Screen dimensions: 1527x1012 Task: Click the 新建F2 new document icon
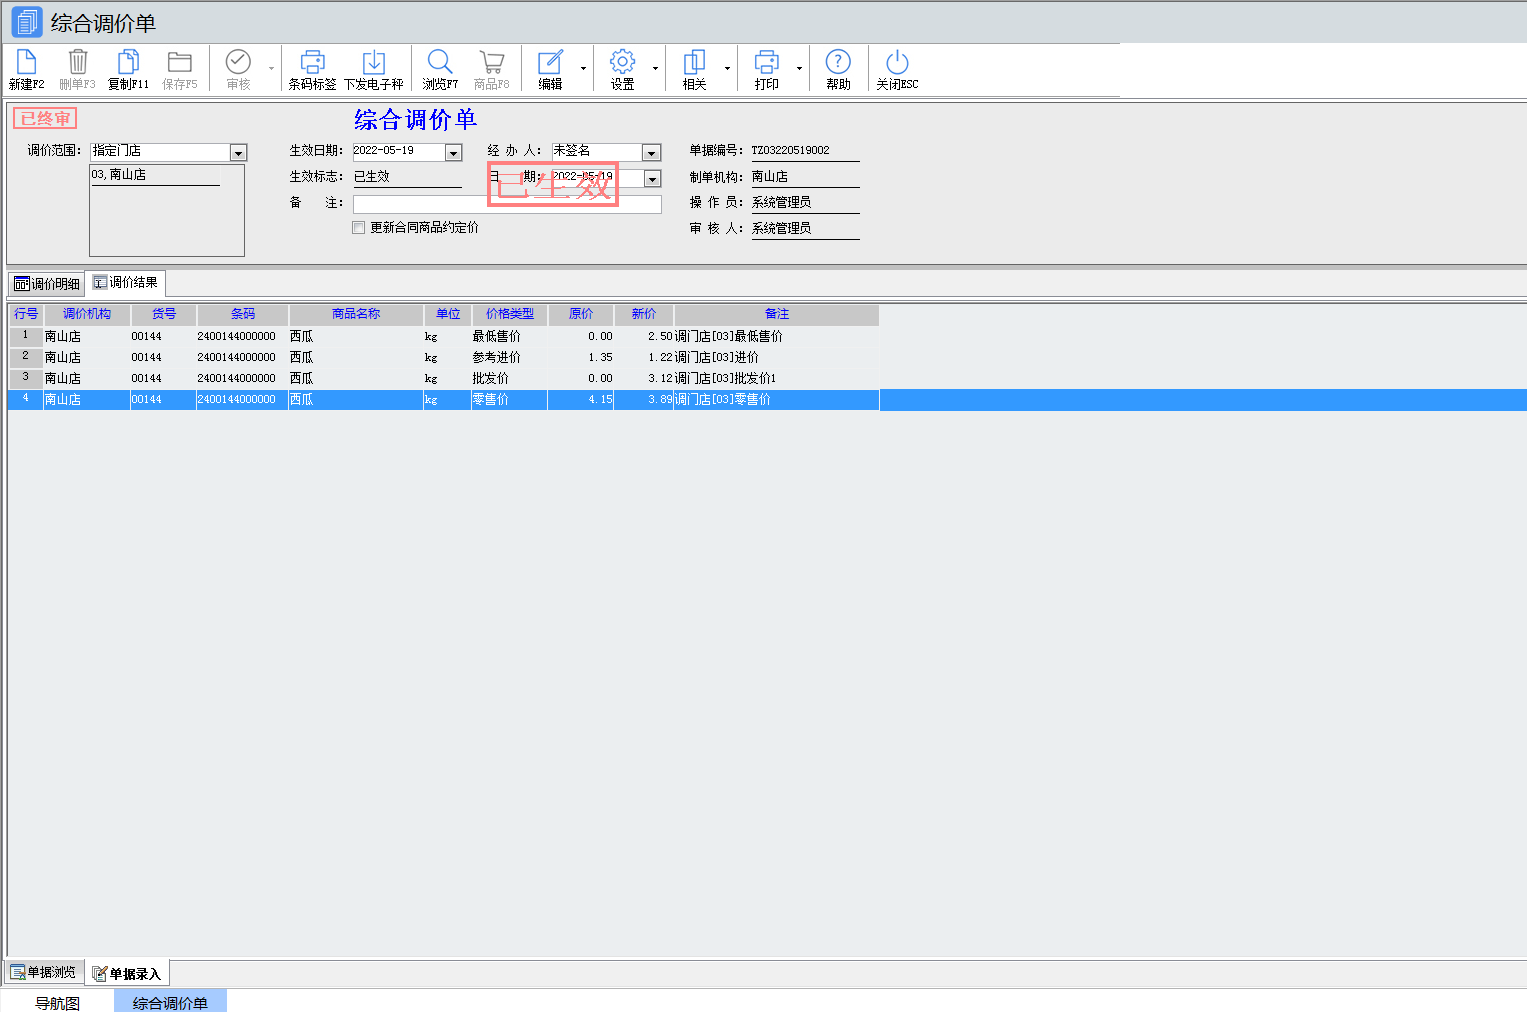click(x=27, y=63)
